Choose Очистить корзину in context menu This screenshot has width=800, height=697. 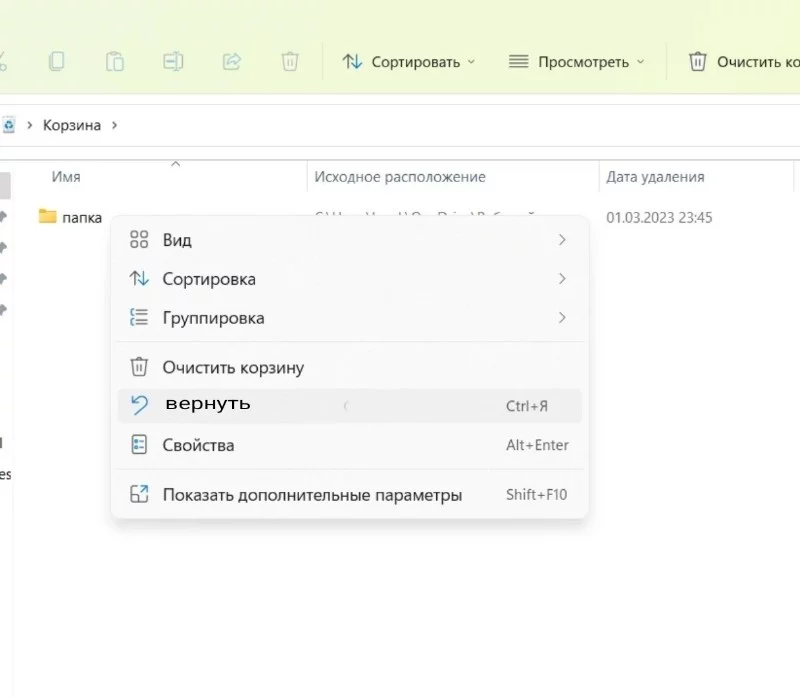click(x=349, y=367)
